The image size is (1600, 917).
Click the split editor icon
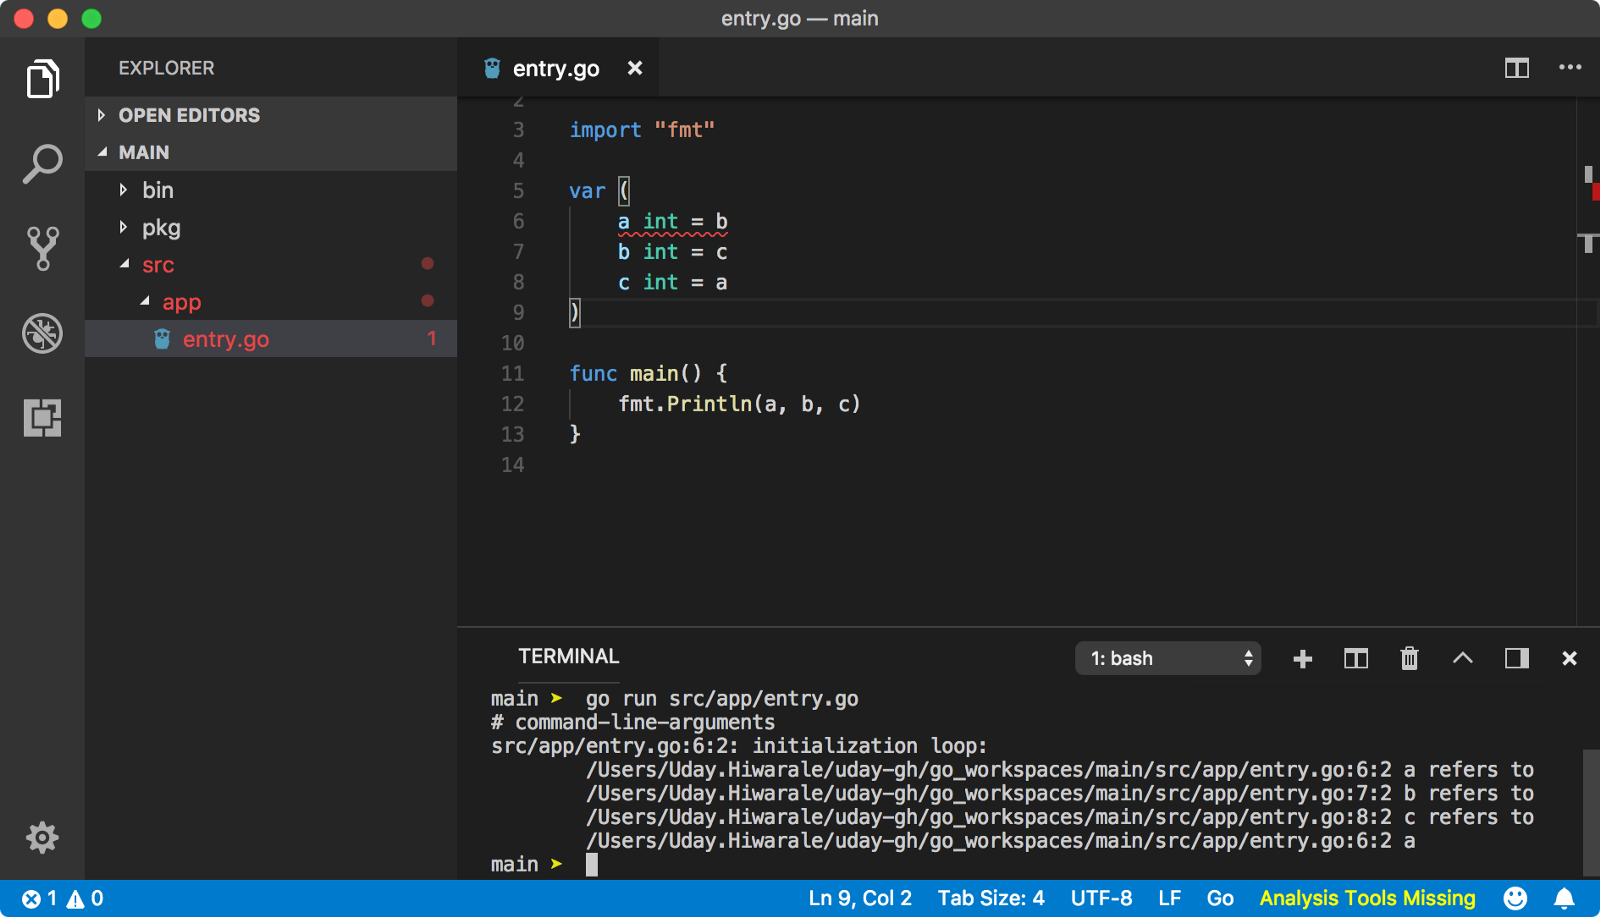[1517, 68]
